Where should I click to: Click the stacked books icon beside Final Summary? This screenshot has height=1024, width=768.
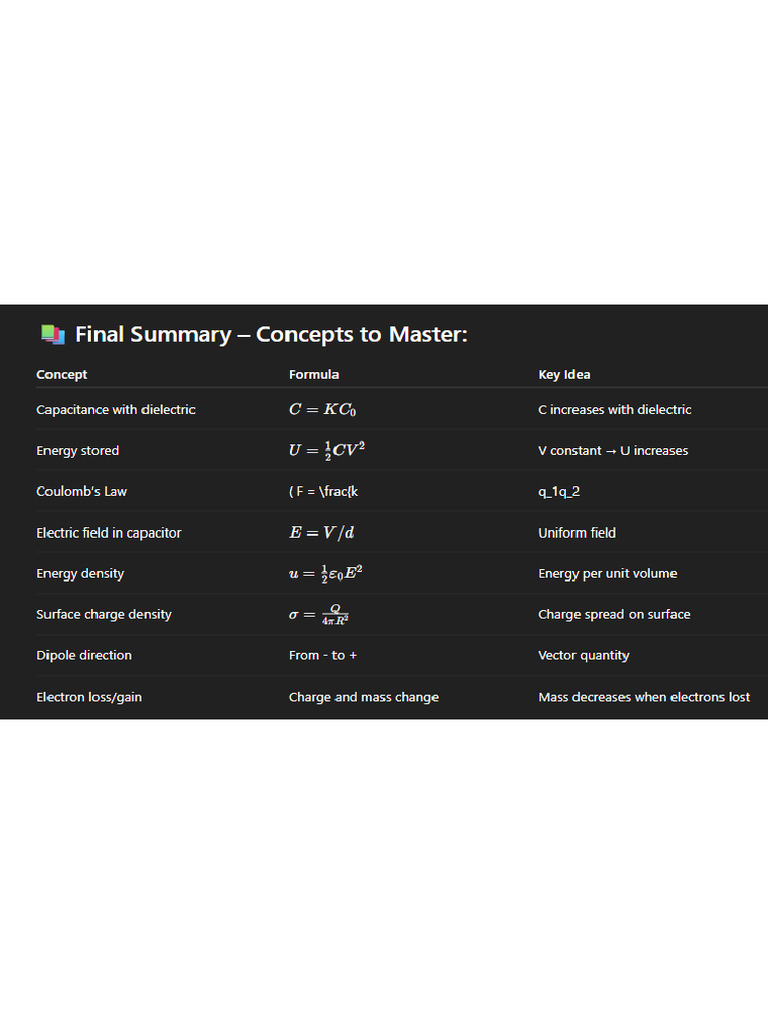52,334
